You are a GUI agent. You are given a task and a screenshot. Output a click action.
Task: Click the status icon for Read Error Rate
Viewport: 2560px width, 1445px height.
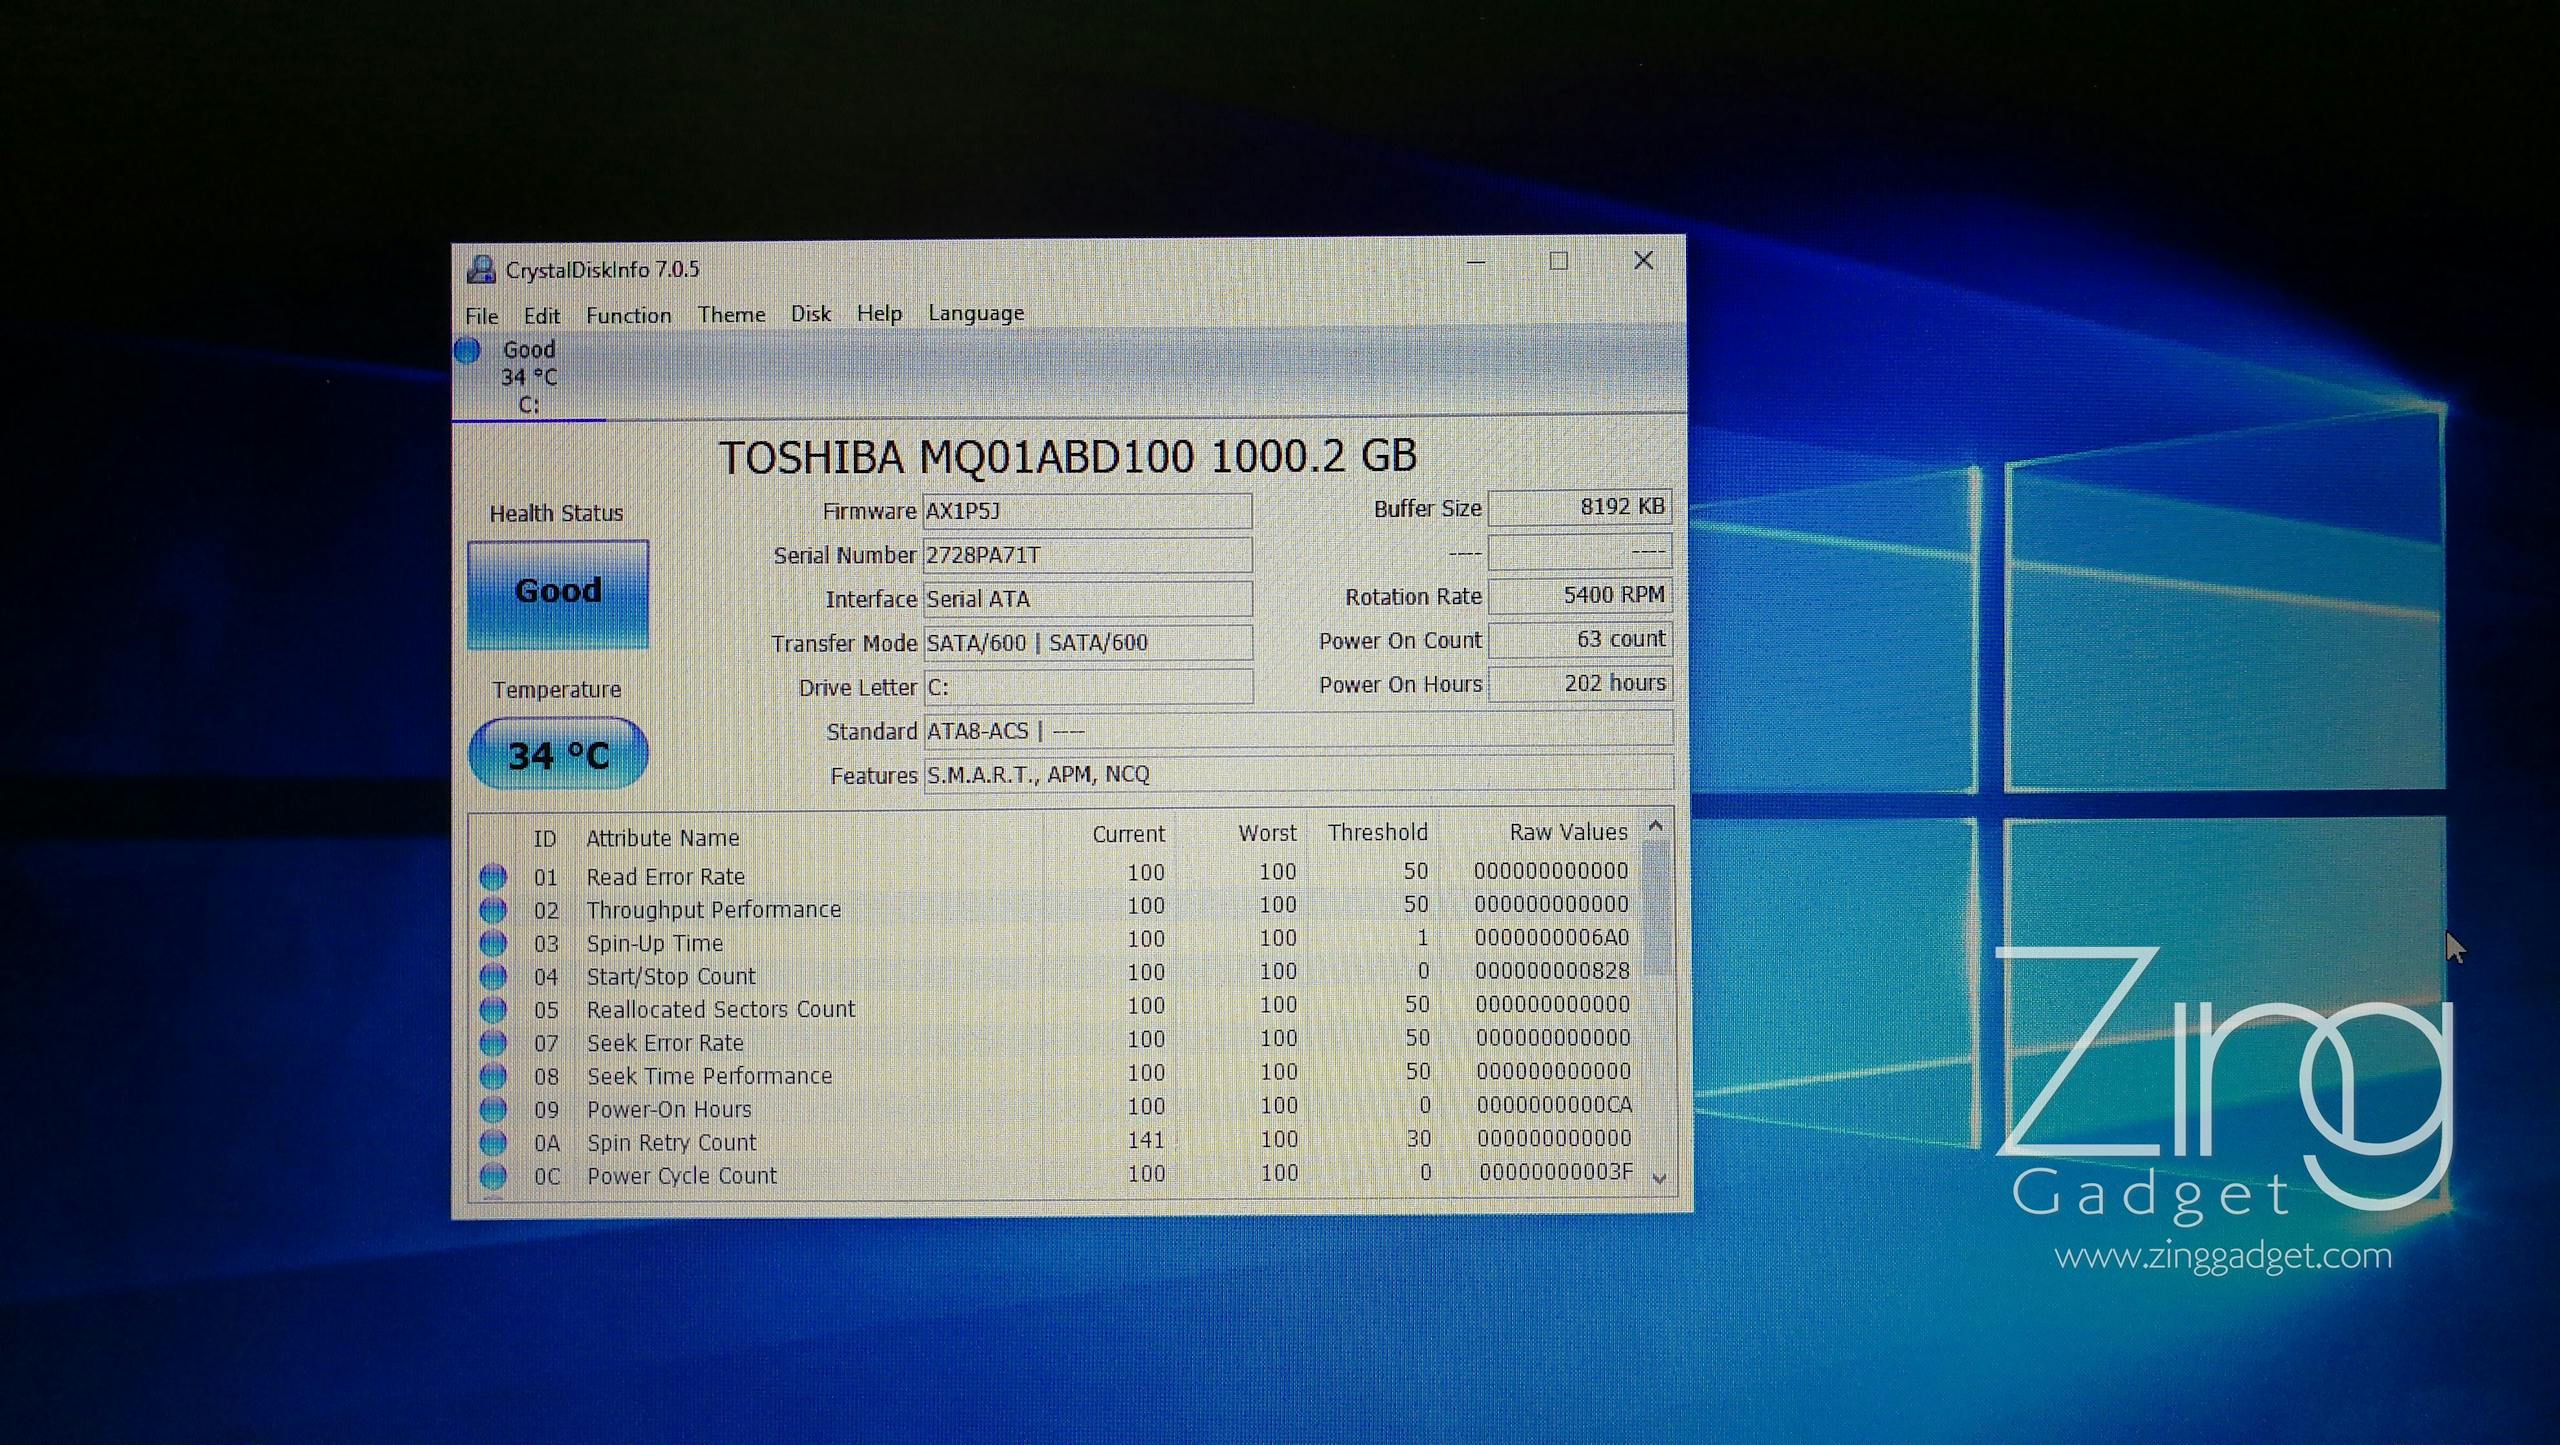point(493,877)
